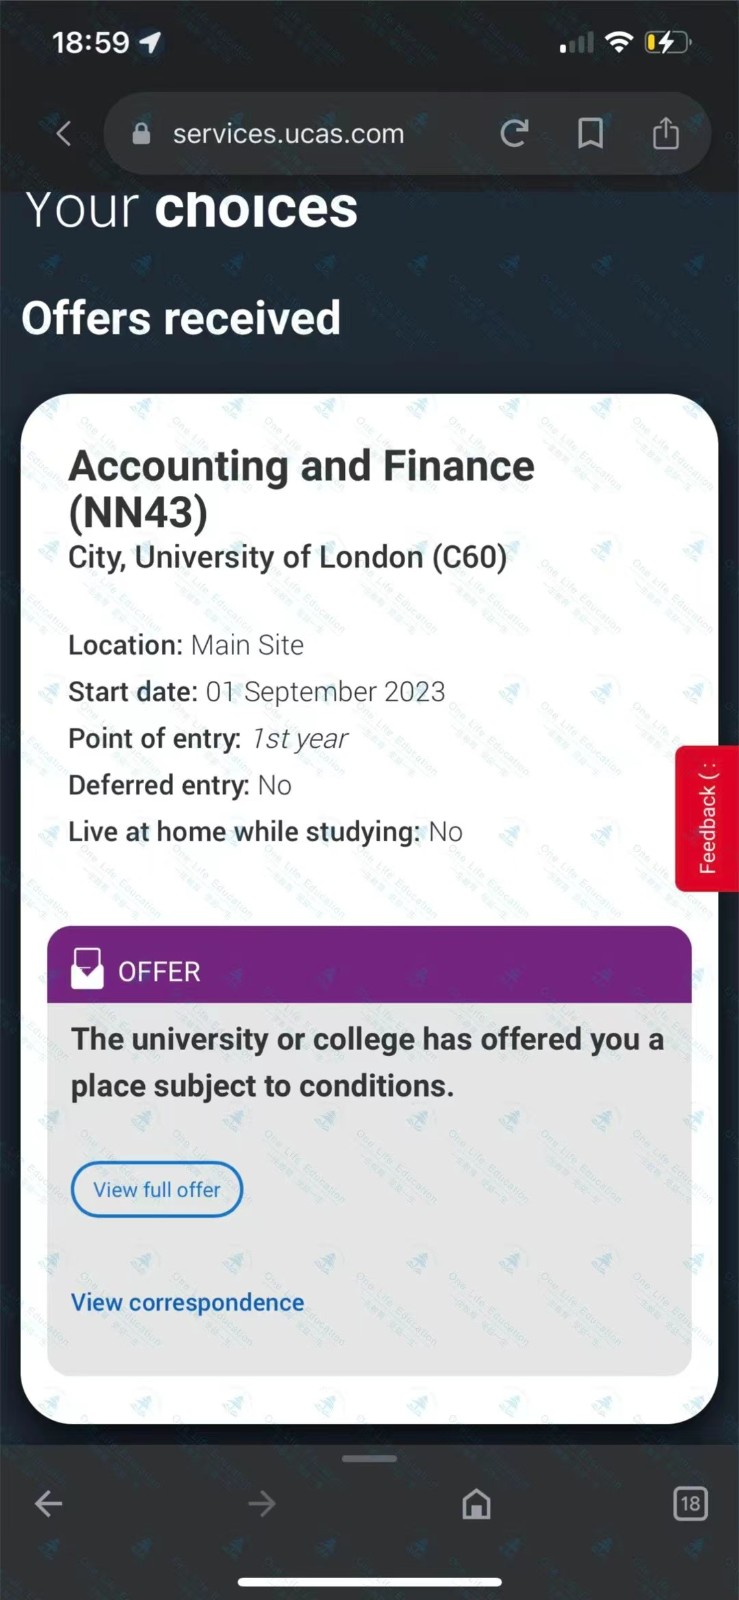
Task: Go forward using bottom arrow
Action: (x=262, y=1503)
